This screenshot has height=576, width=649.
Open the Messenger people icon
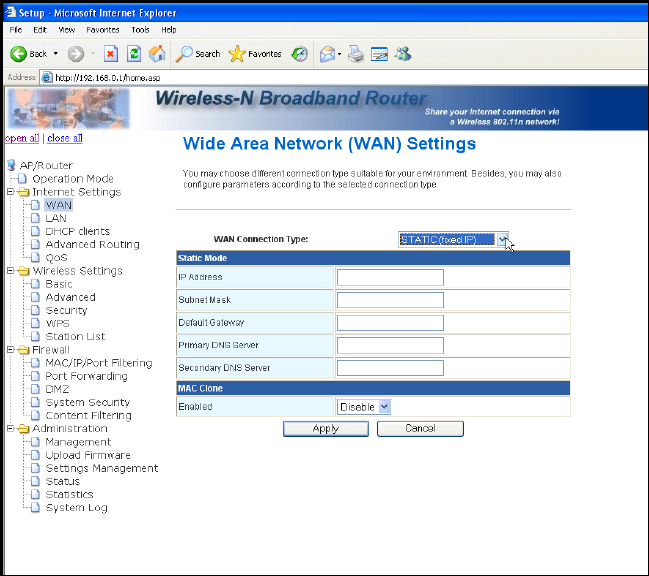(x=403, y=54)
